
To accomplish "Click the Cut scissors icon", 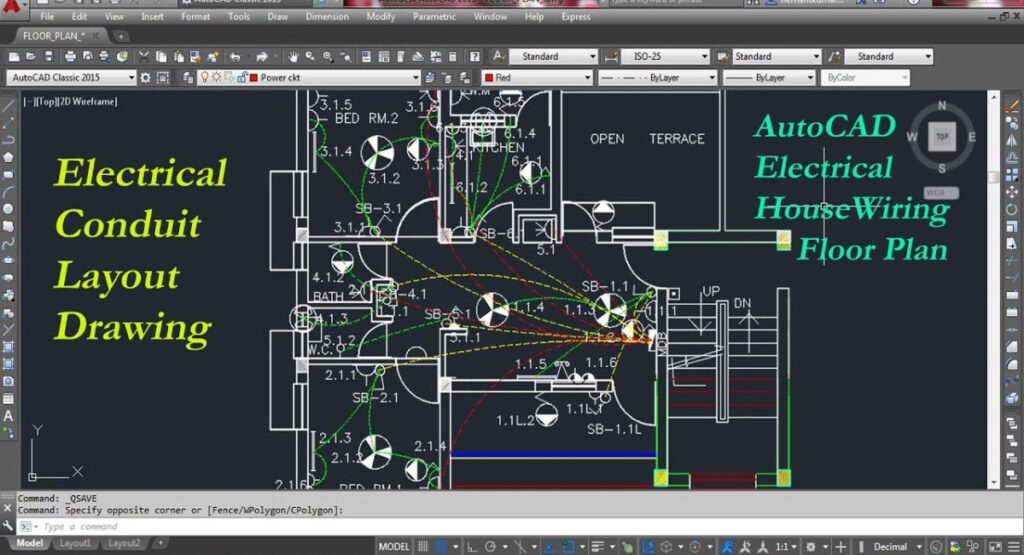I will 145,57.
